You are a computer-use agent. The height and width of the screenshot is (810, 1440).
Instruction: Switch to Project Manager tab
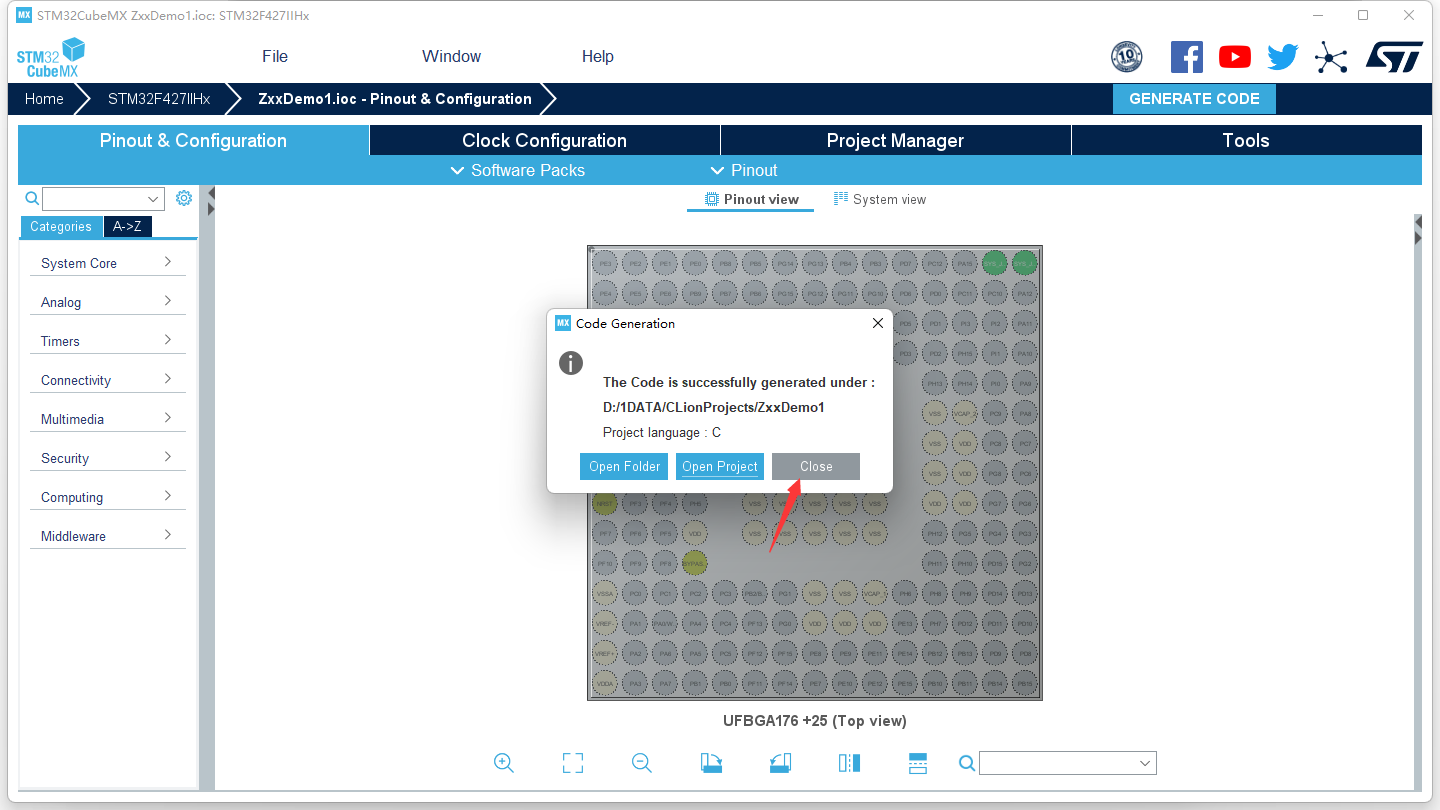click(x=896, y=140)
